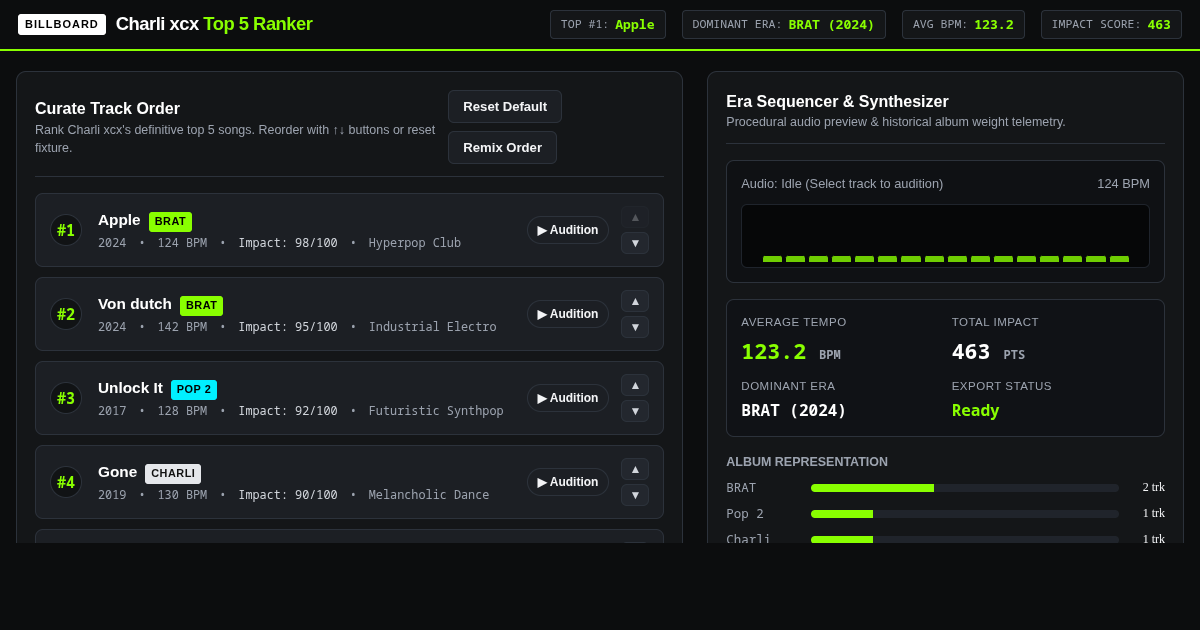
Task: Click CHARLI tag on Gone
Action: [173, 473]
